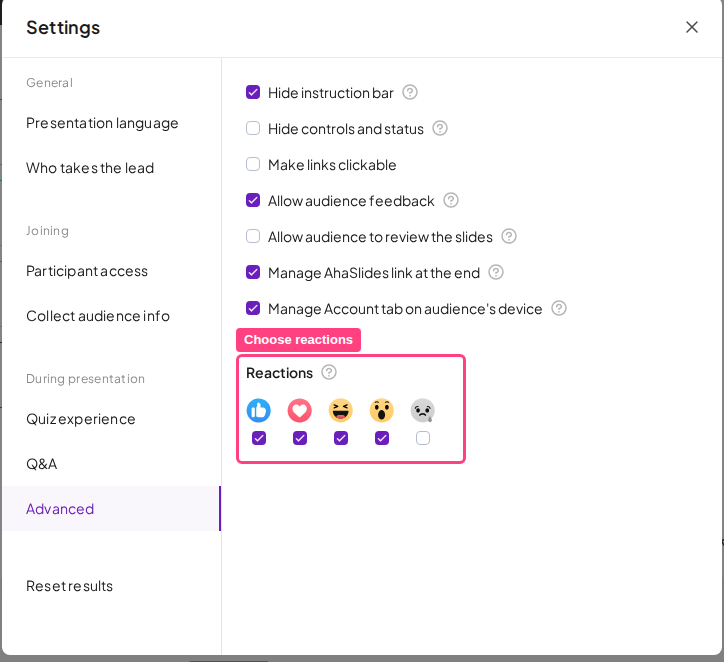Viewport: 724px width, 662px height.
Task: Click the crying face reaction emoji
Action: point(422,410)
